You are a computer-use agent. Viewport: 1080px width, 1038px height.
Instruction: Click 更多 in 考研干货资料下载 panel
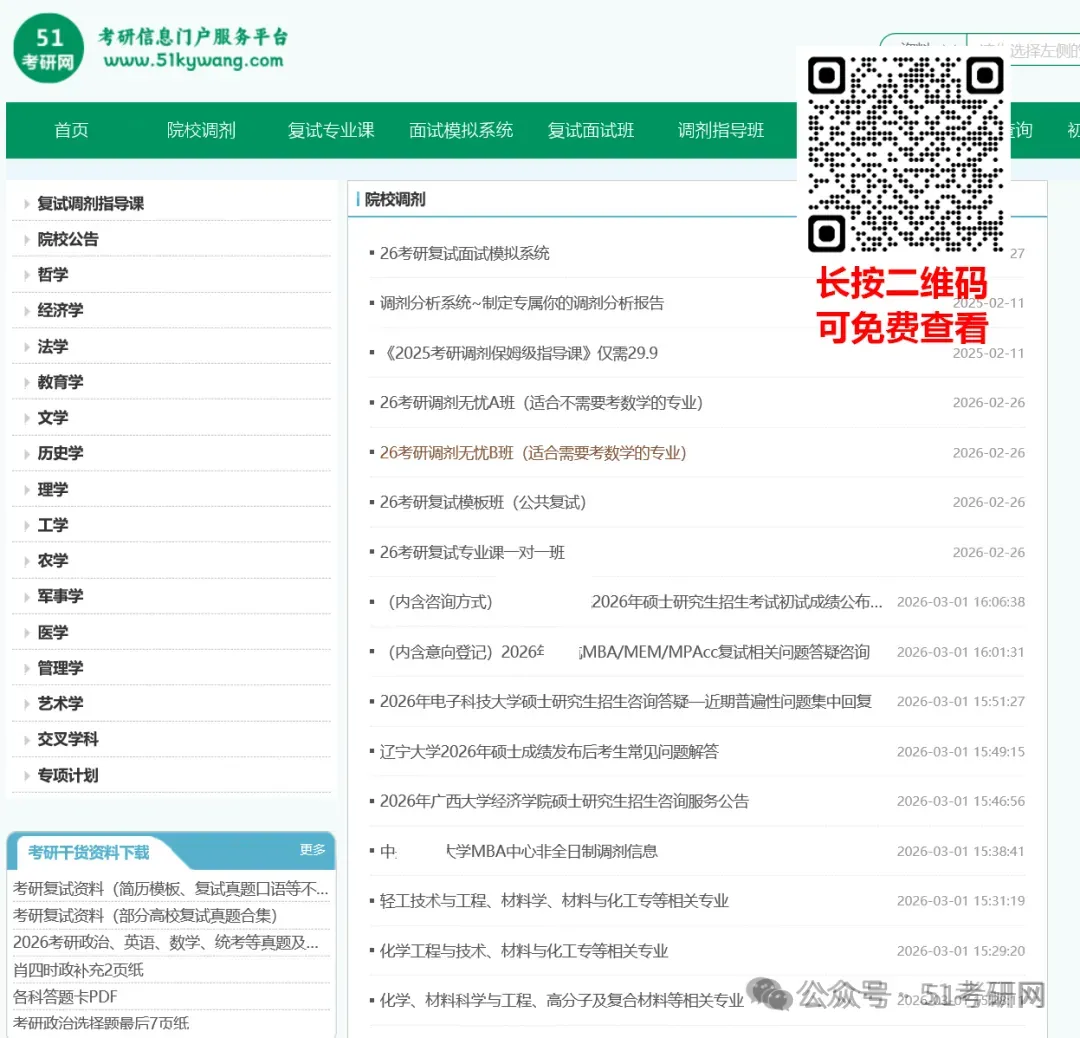coord(312,850)
